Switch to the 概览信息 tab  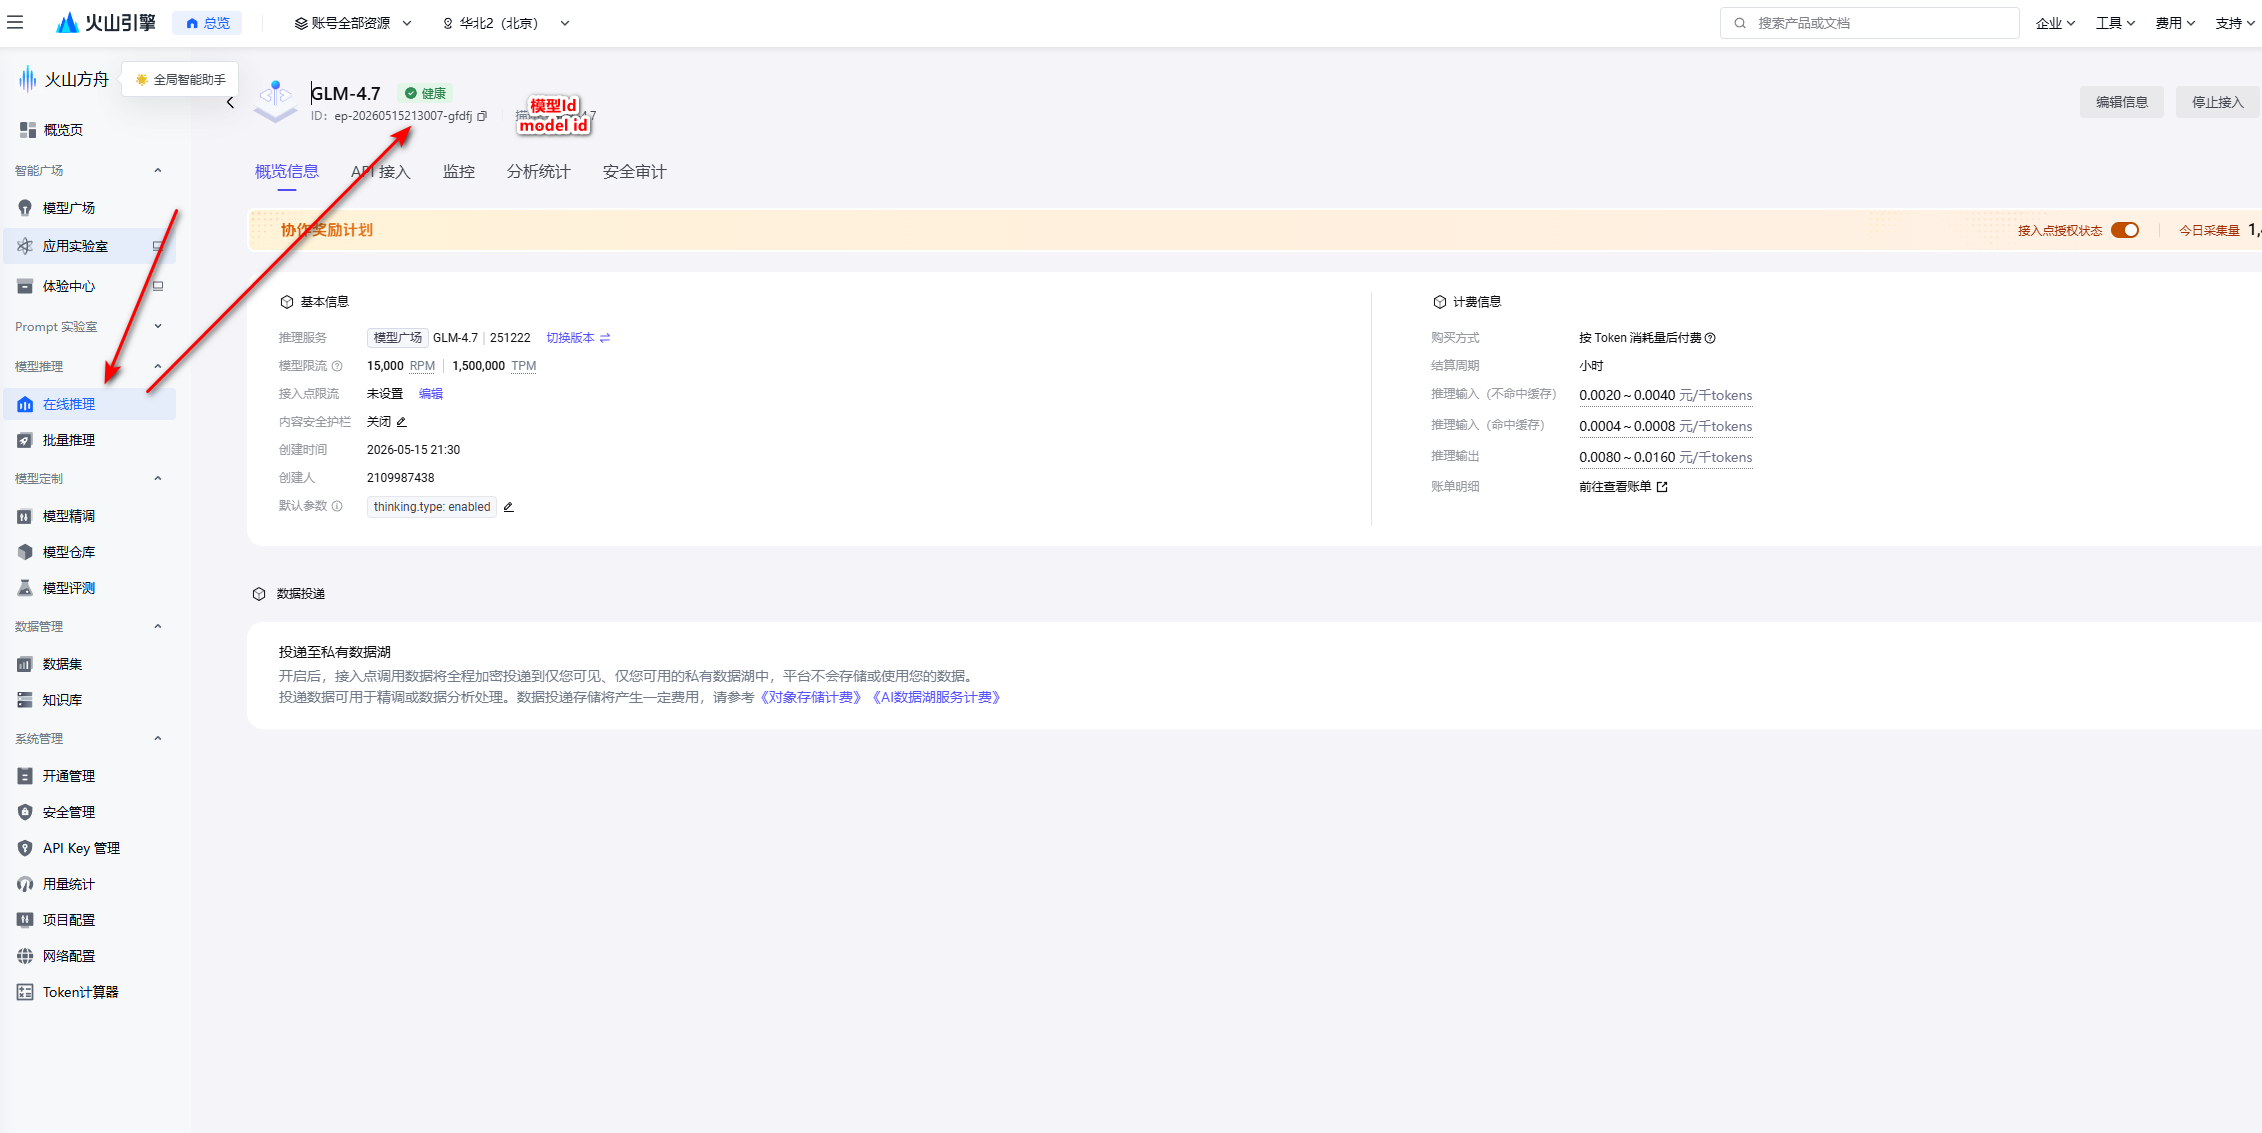287,172
